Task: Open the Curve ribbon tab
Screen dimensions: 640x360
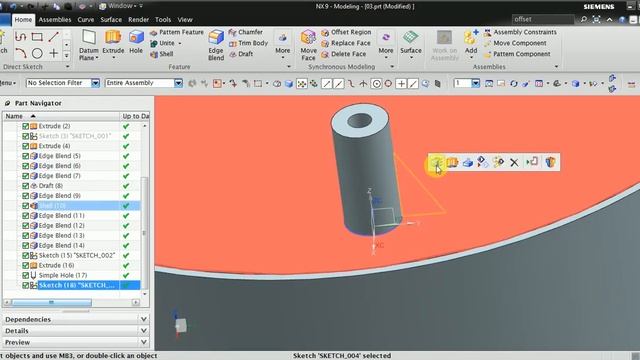Action: (85, 20)
